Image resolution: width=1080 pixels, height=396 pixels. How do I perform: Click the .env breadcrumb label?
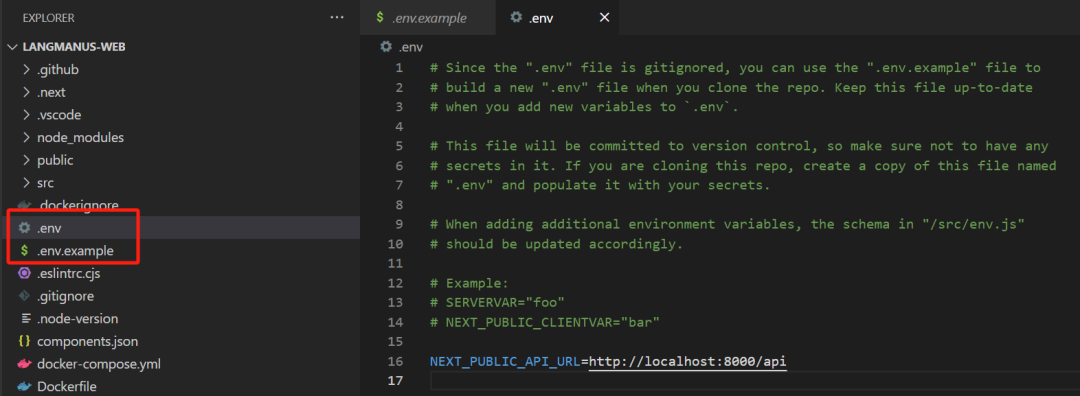[x=411, y=47]
